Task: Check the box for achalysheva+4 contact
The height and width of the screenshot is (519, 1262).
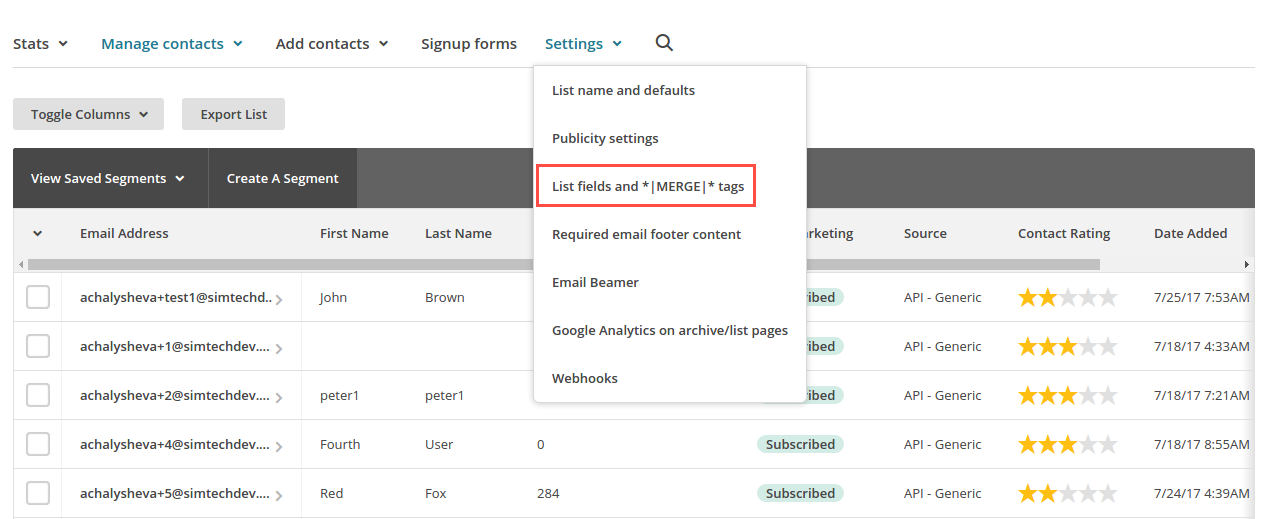Action: click(x=38, y=444)
